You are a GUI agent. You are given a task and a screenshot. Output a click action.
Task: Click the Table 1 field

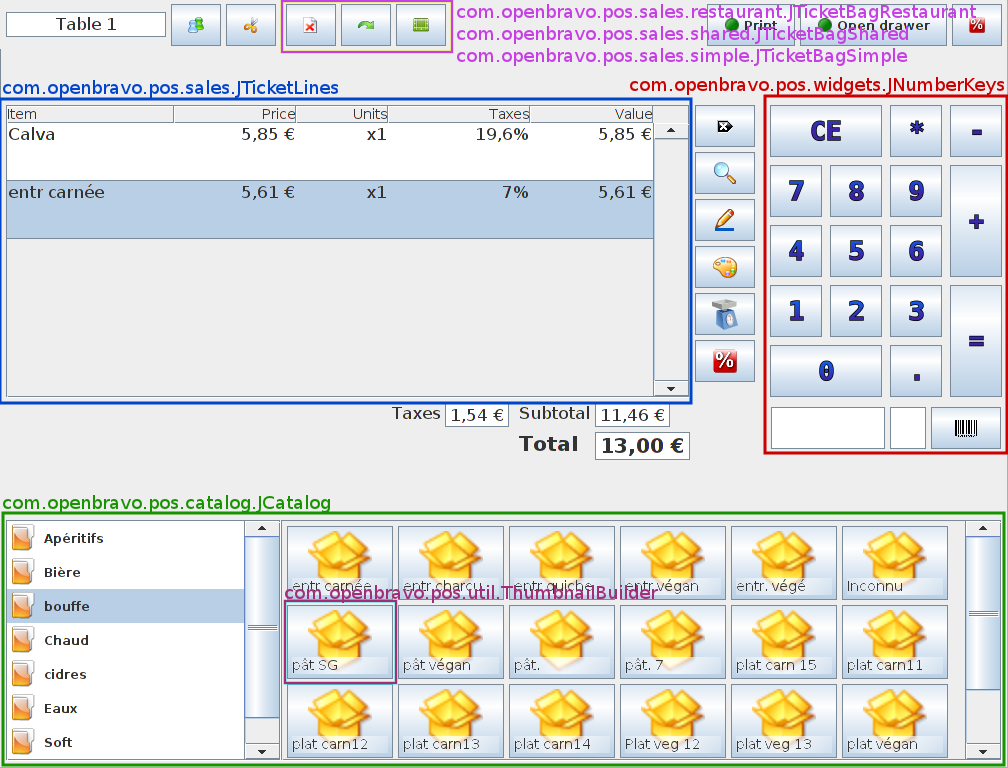tap(86, 24)
